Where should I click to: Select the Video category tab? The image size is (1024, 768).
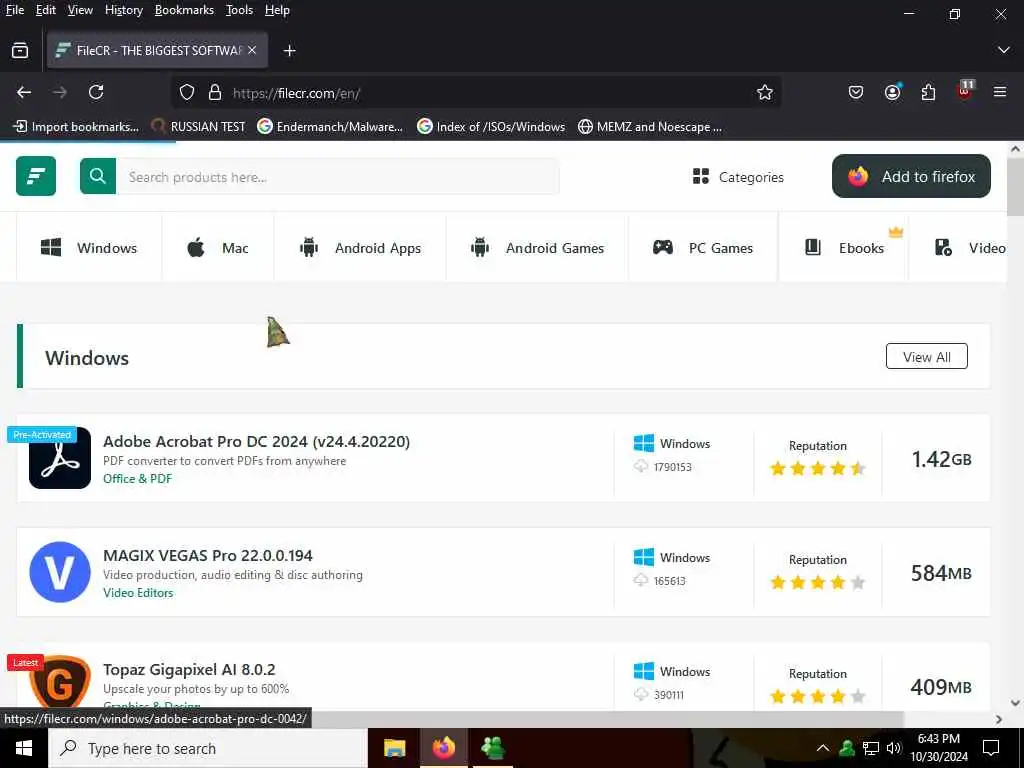pos(970,248)
